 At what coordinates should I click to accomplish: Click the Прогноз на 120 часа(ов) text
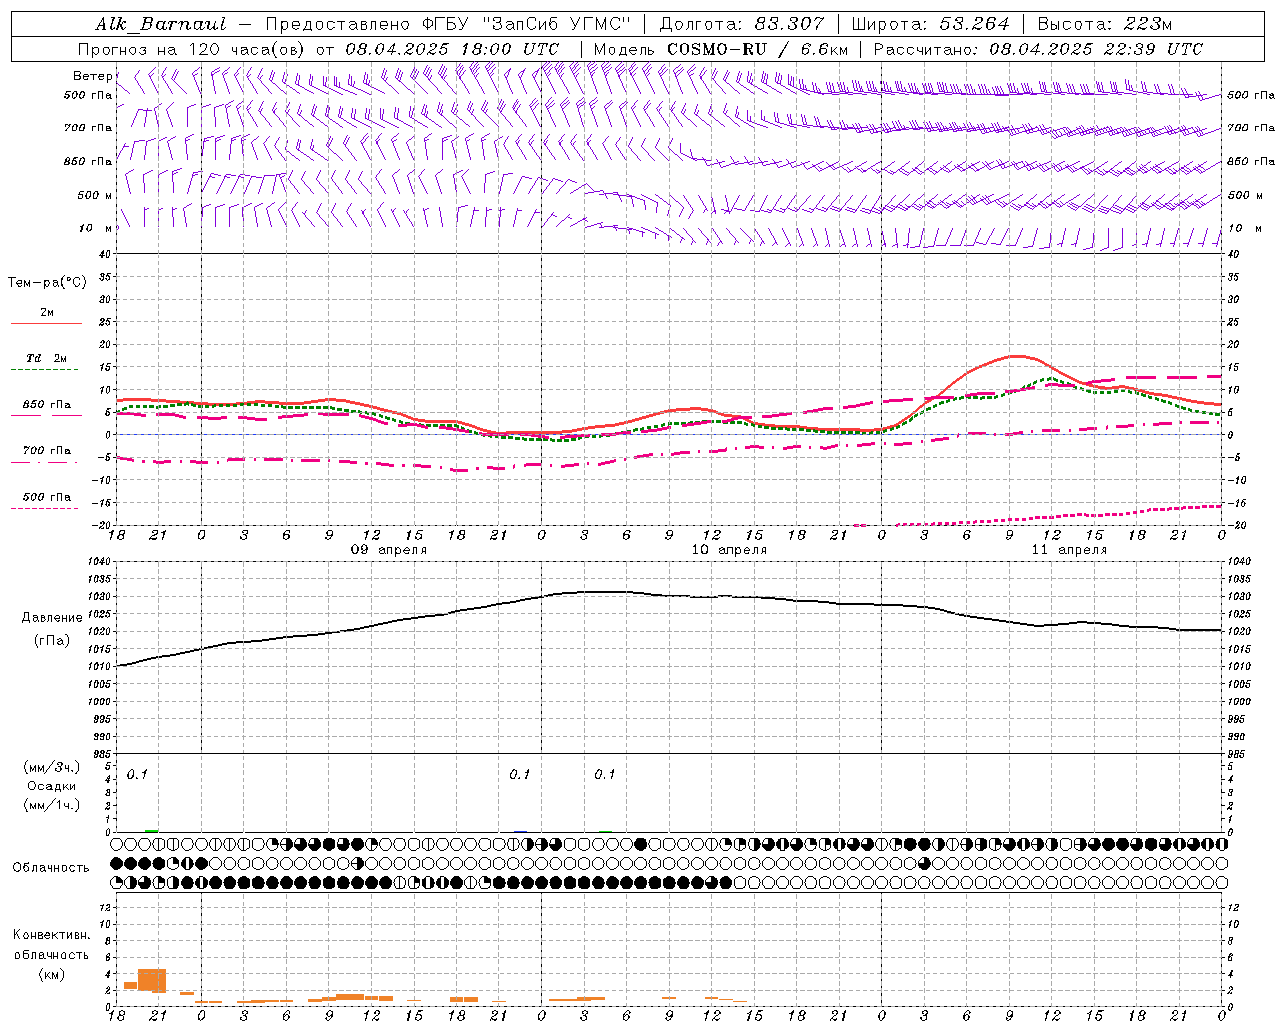coord(193,49)
